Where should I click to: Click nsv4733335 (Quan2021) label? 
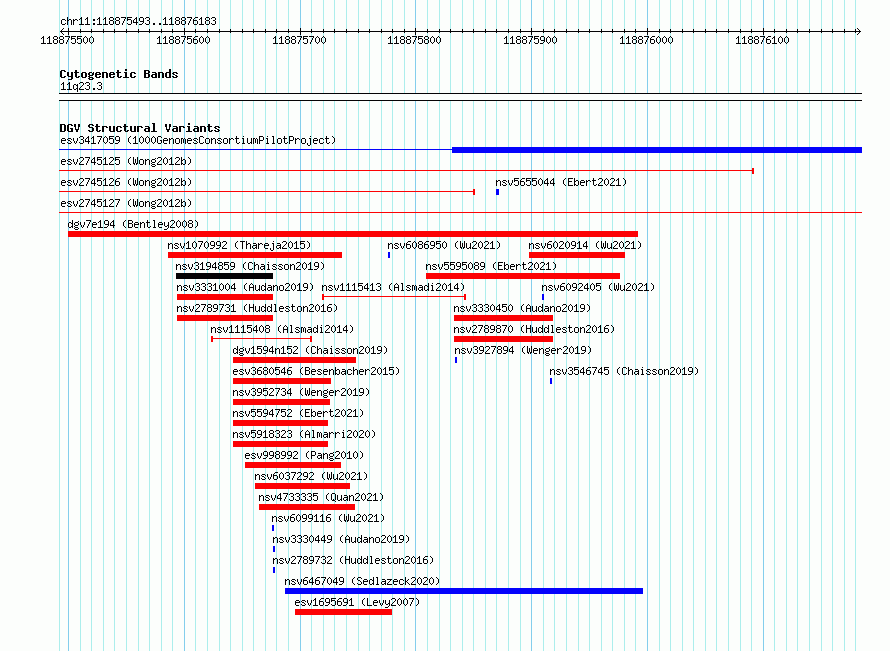(x=321, y=497)
